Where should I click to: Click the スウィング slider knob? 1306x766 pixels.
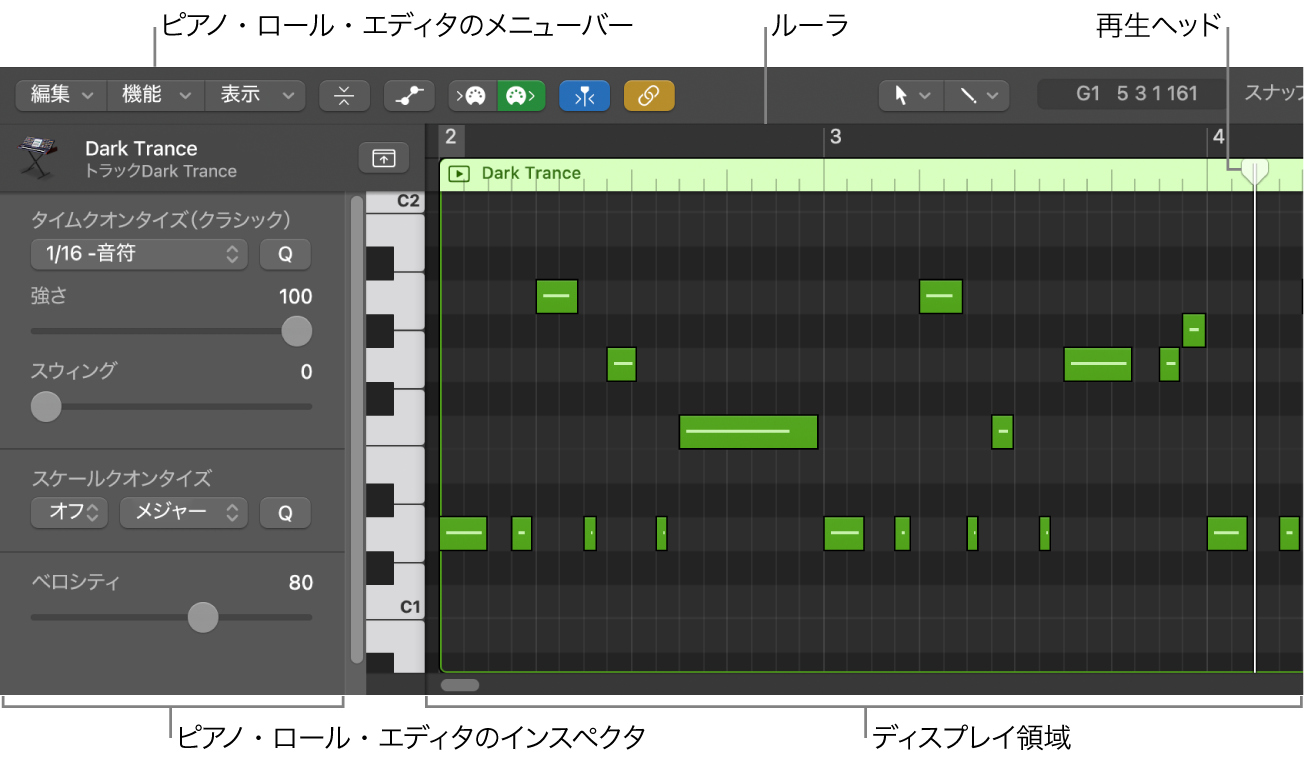click(x=46, y=406)
